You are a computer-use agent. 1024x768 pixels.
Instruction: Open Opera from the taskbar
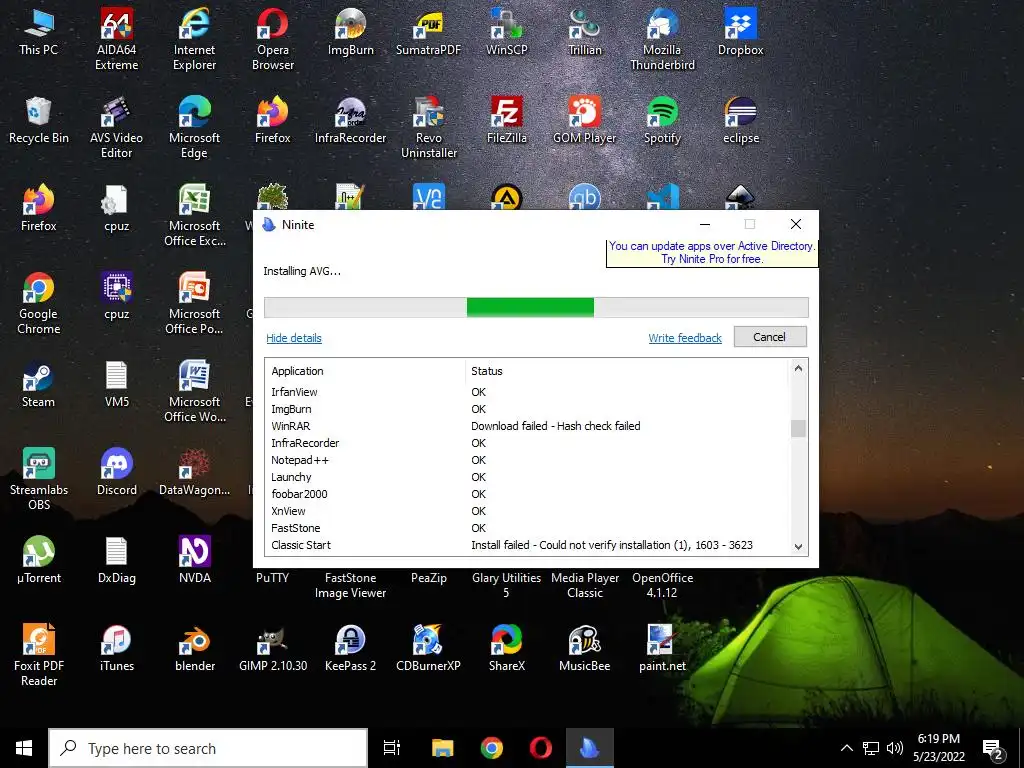(540, 748)
